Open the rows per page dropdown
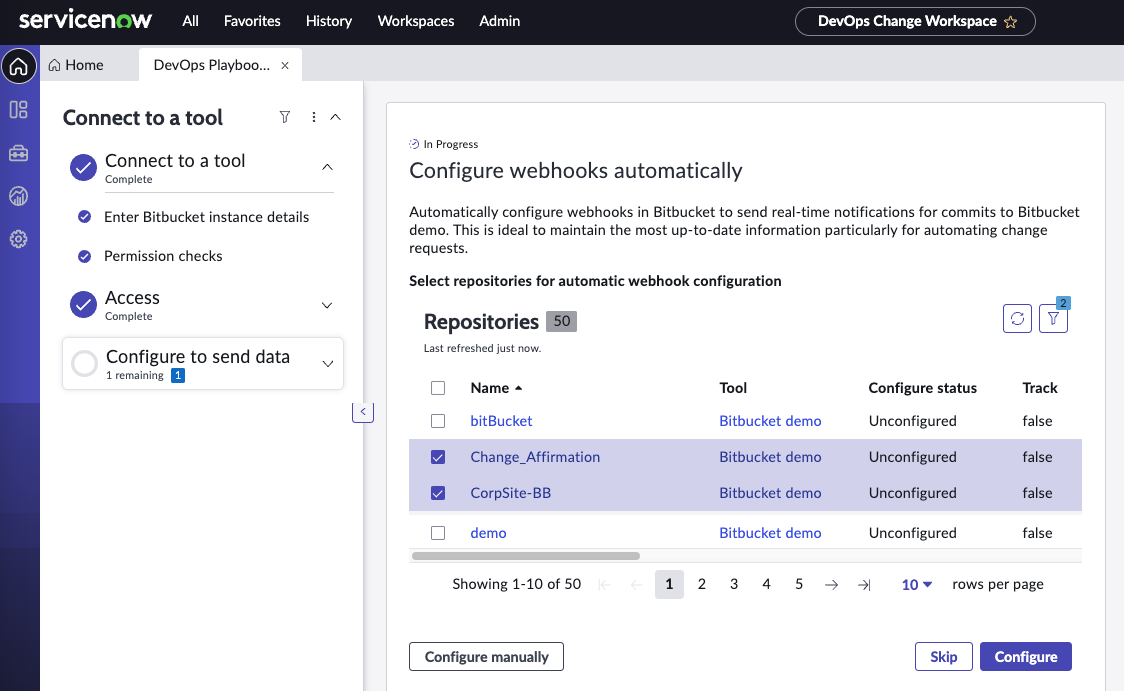The height and width of the screenshot is (691, 1124). coord(916,584)
